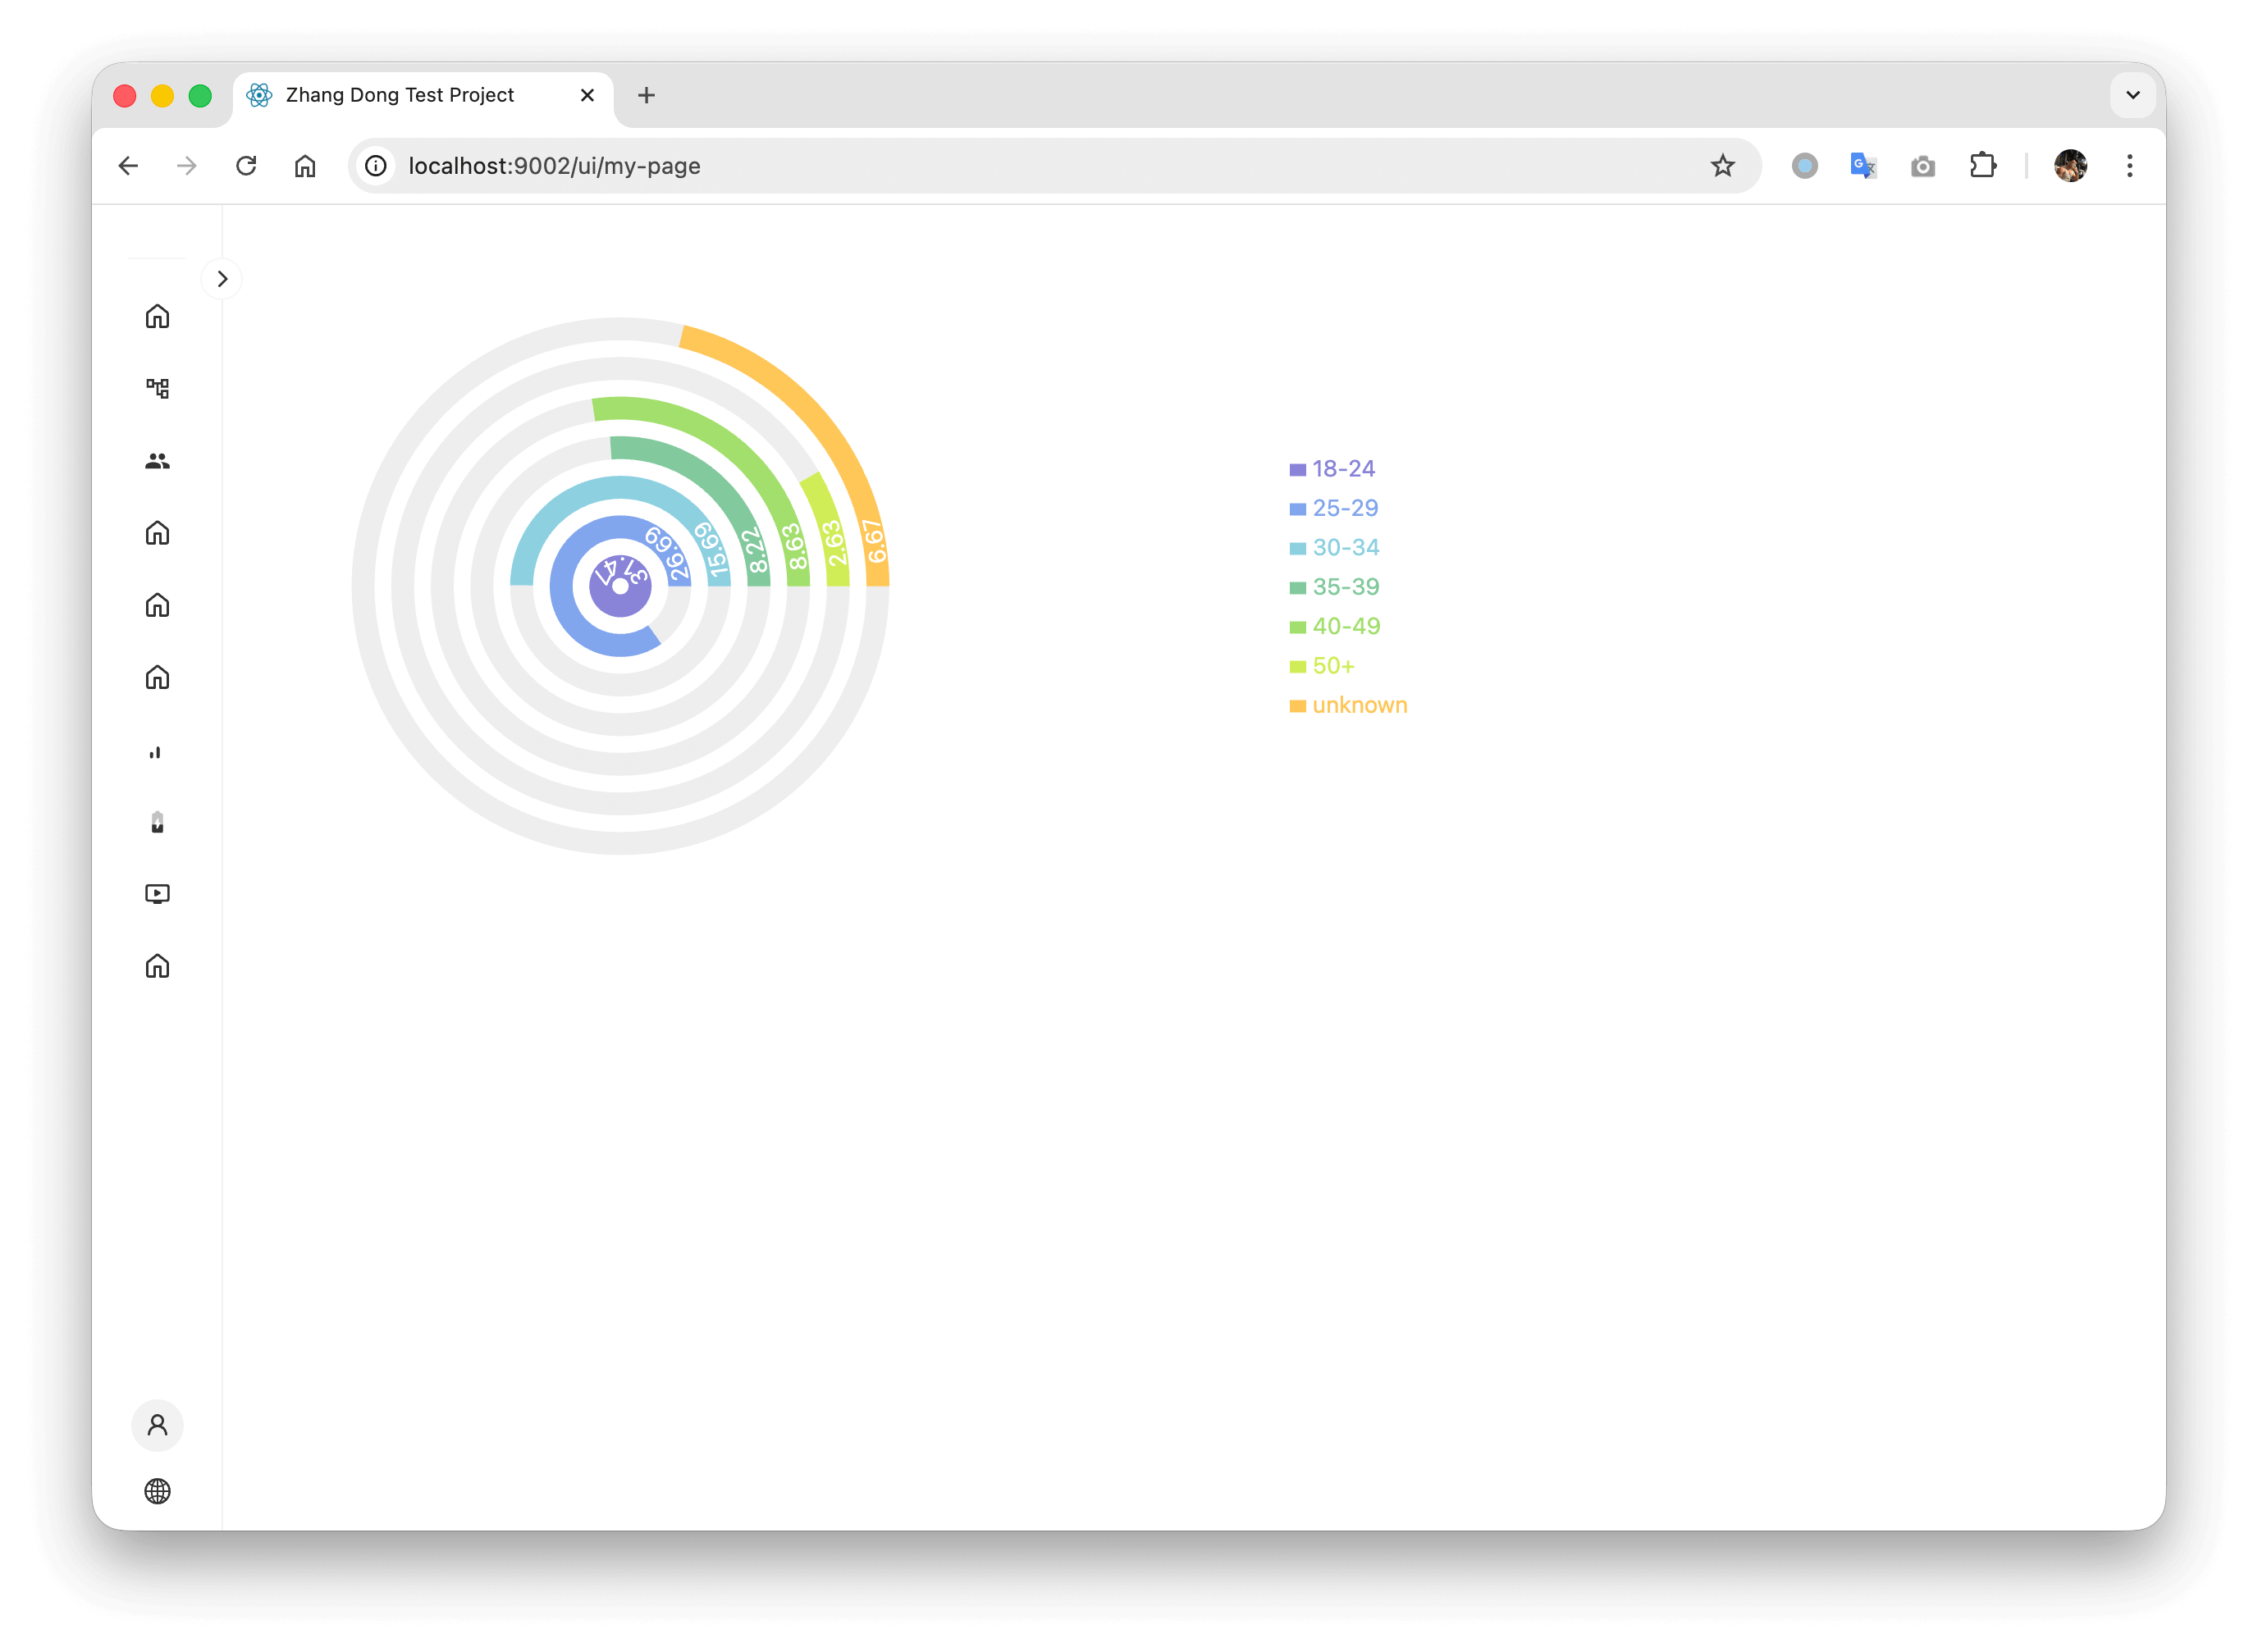Open the user profile avatar button
This screenshot has width=2258, height=1652.
coord(157,1425)
